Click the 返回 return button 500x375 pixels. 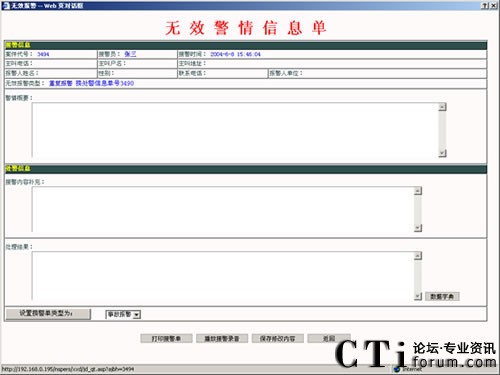coord(329,338)
